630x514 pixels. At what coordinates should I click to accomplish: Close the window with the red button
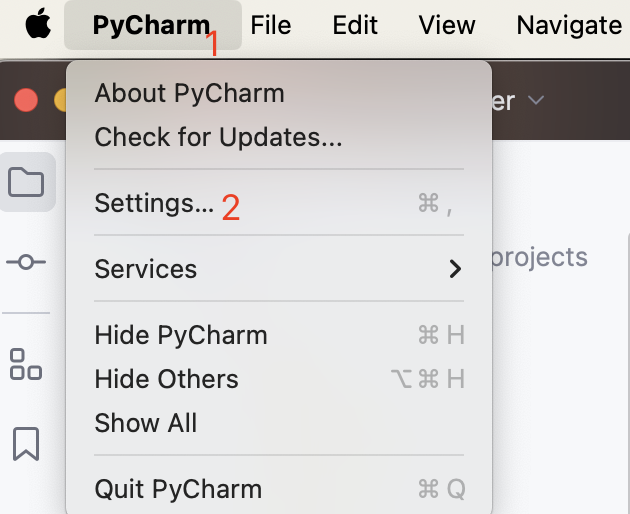pos(26,101)
